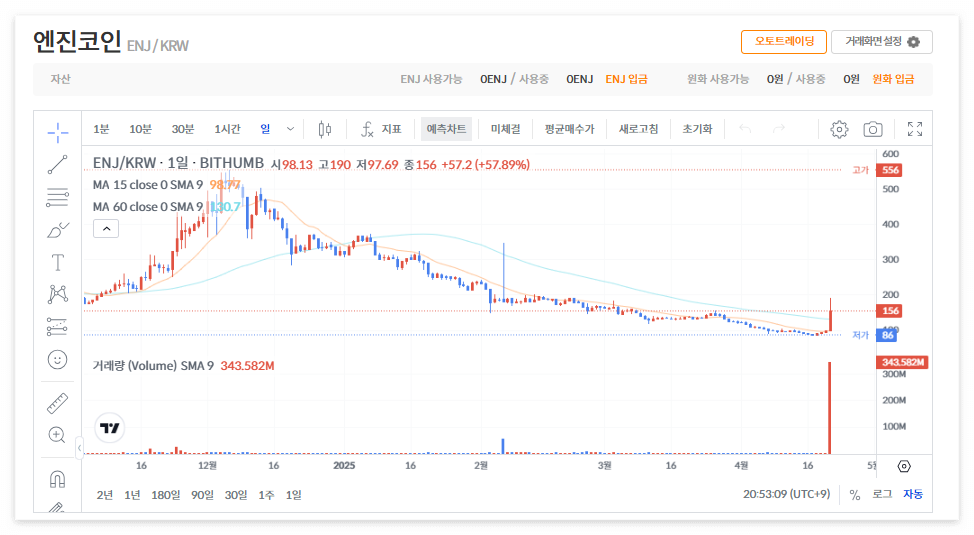The height and width of the screenshot is (535, 974).
Task: Click the ENJ 입금 deposit link
Action: coord(627,79)
